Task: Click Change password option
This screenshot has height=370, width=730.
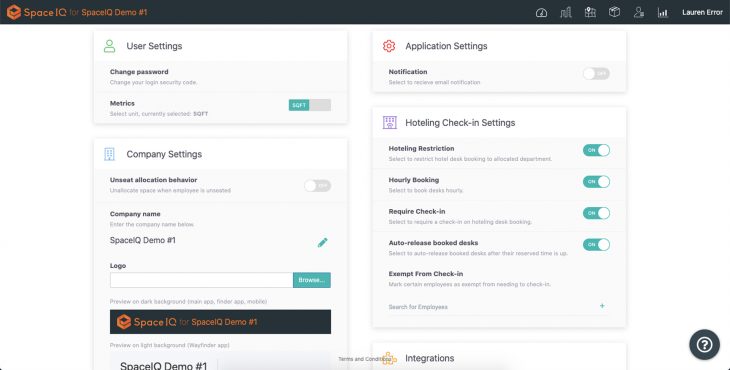Action: [139, 72]
